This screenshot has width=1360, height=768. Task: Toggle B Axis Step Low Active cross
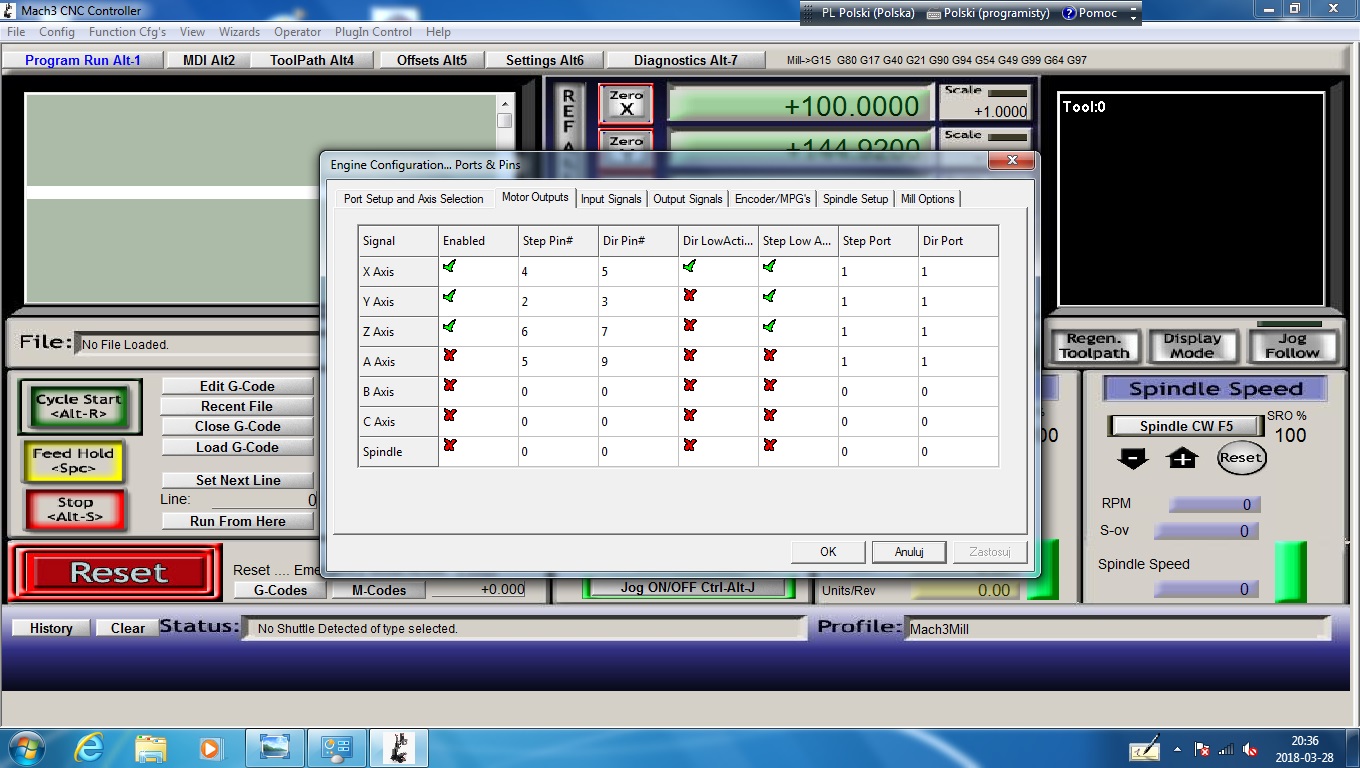coord(770,385)
